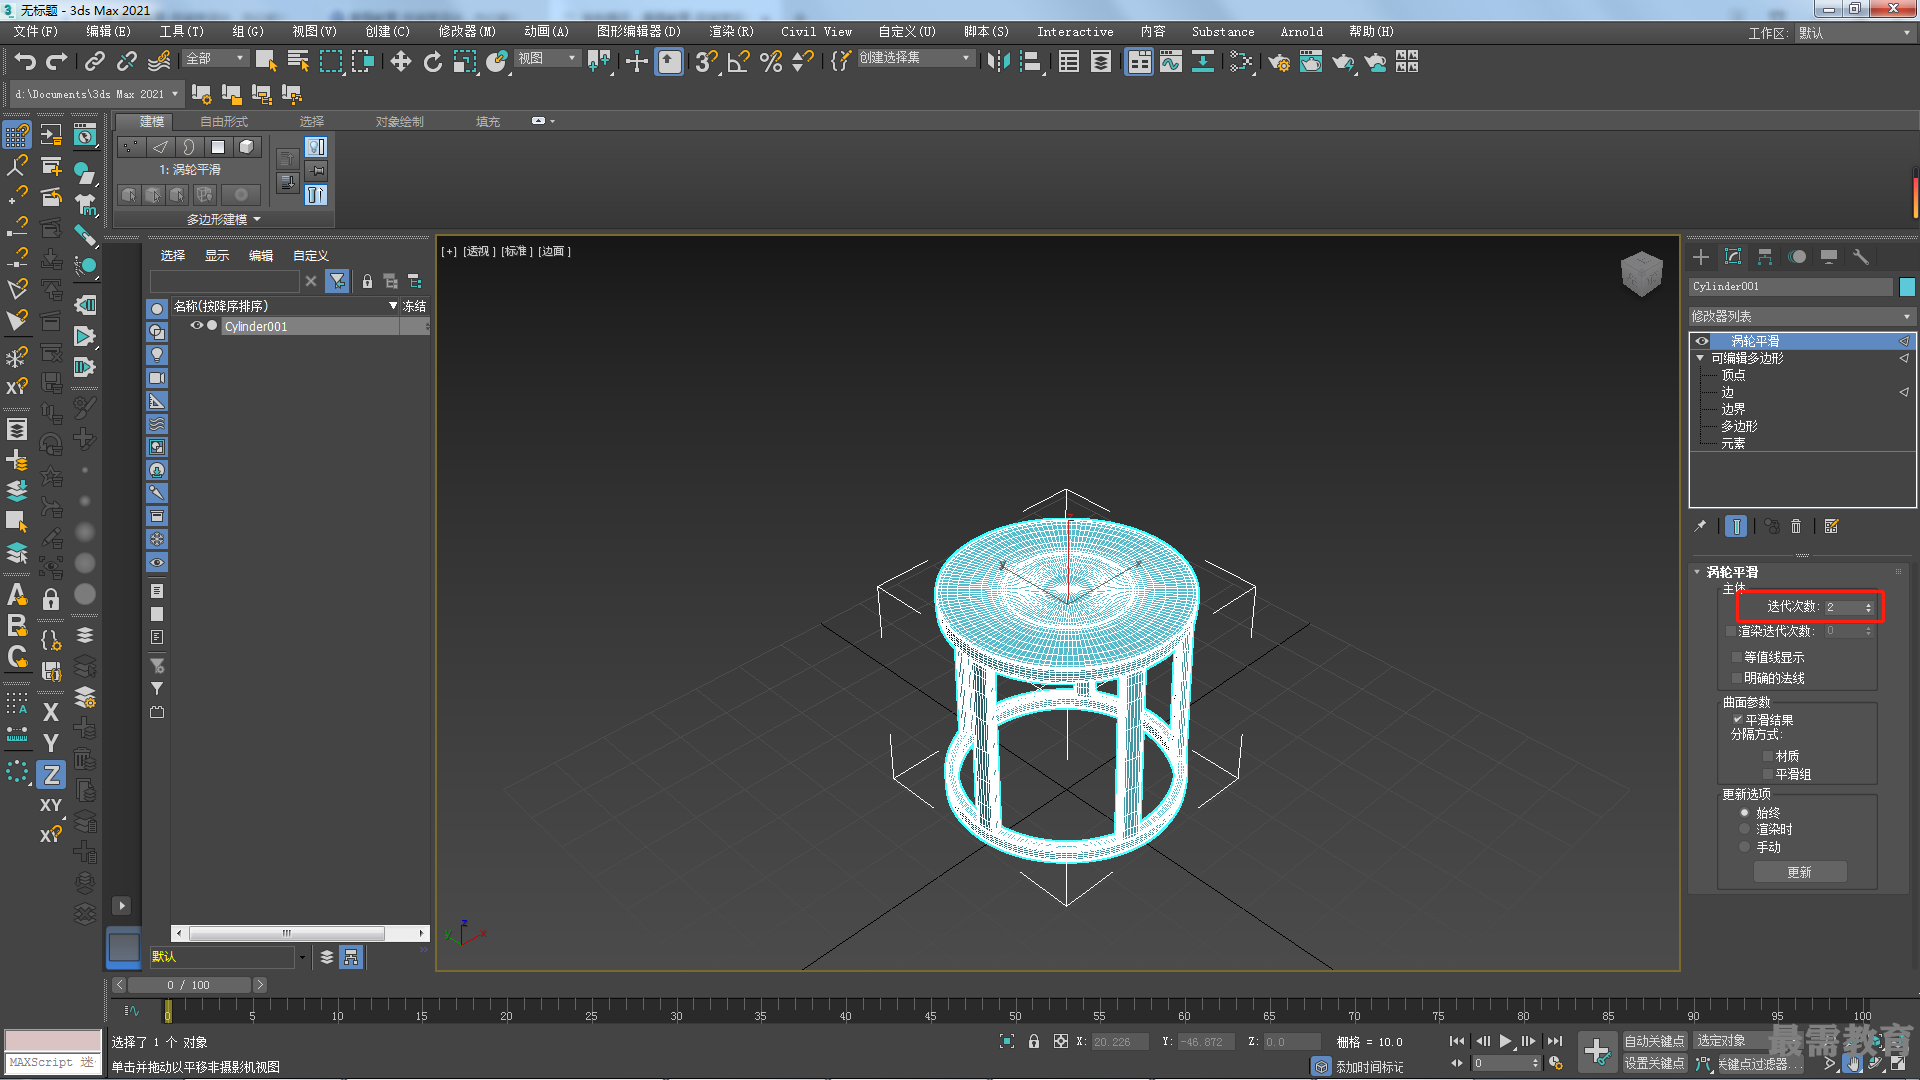Screen dimensions: 1920x1080
Task: Open the Utilities wrench panel icon
Action: click(x=1861, y=257)
